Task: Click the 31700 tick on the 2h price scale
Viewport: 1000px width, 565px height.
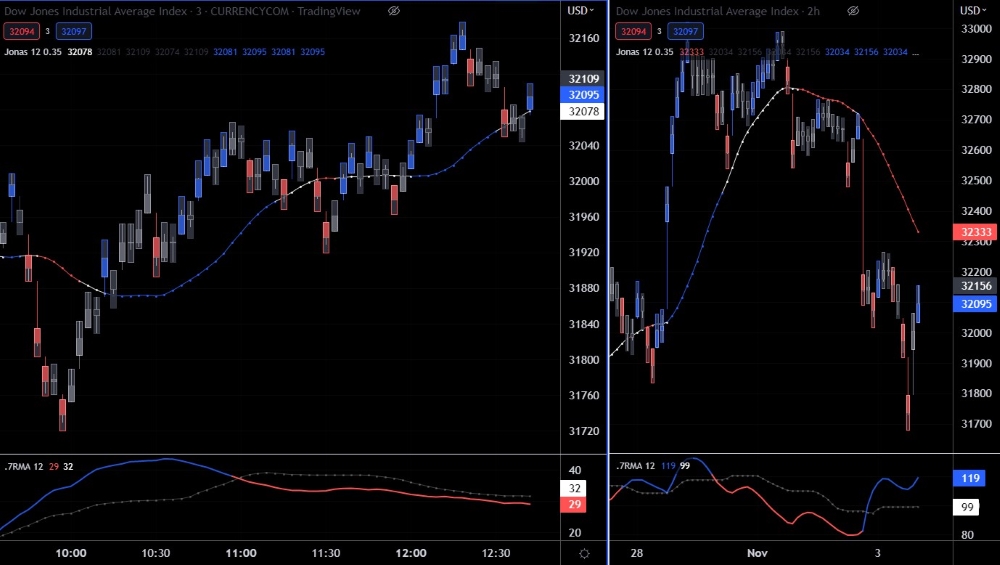Action: pos(976,423)
